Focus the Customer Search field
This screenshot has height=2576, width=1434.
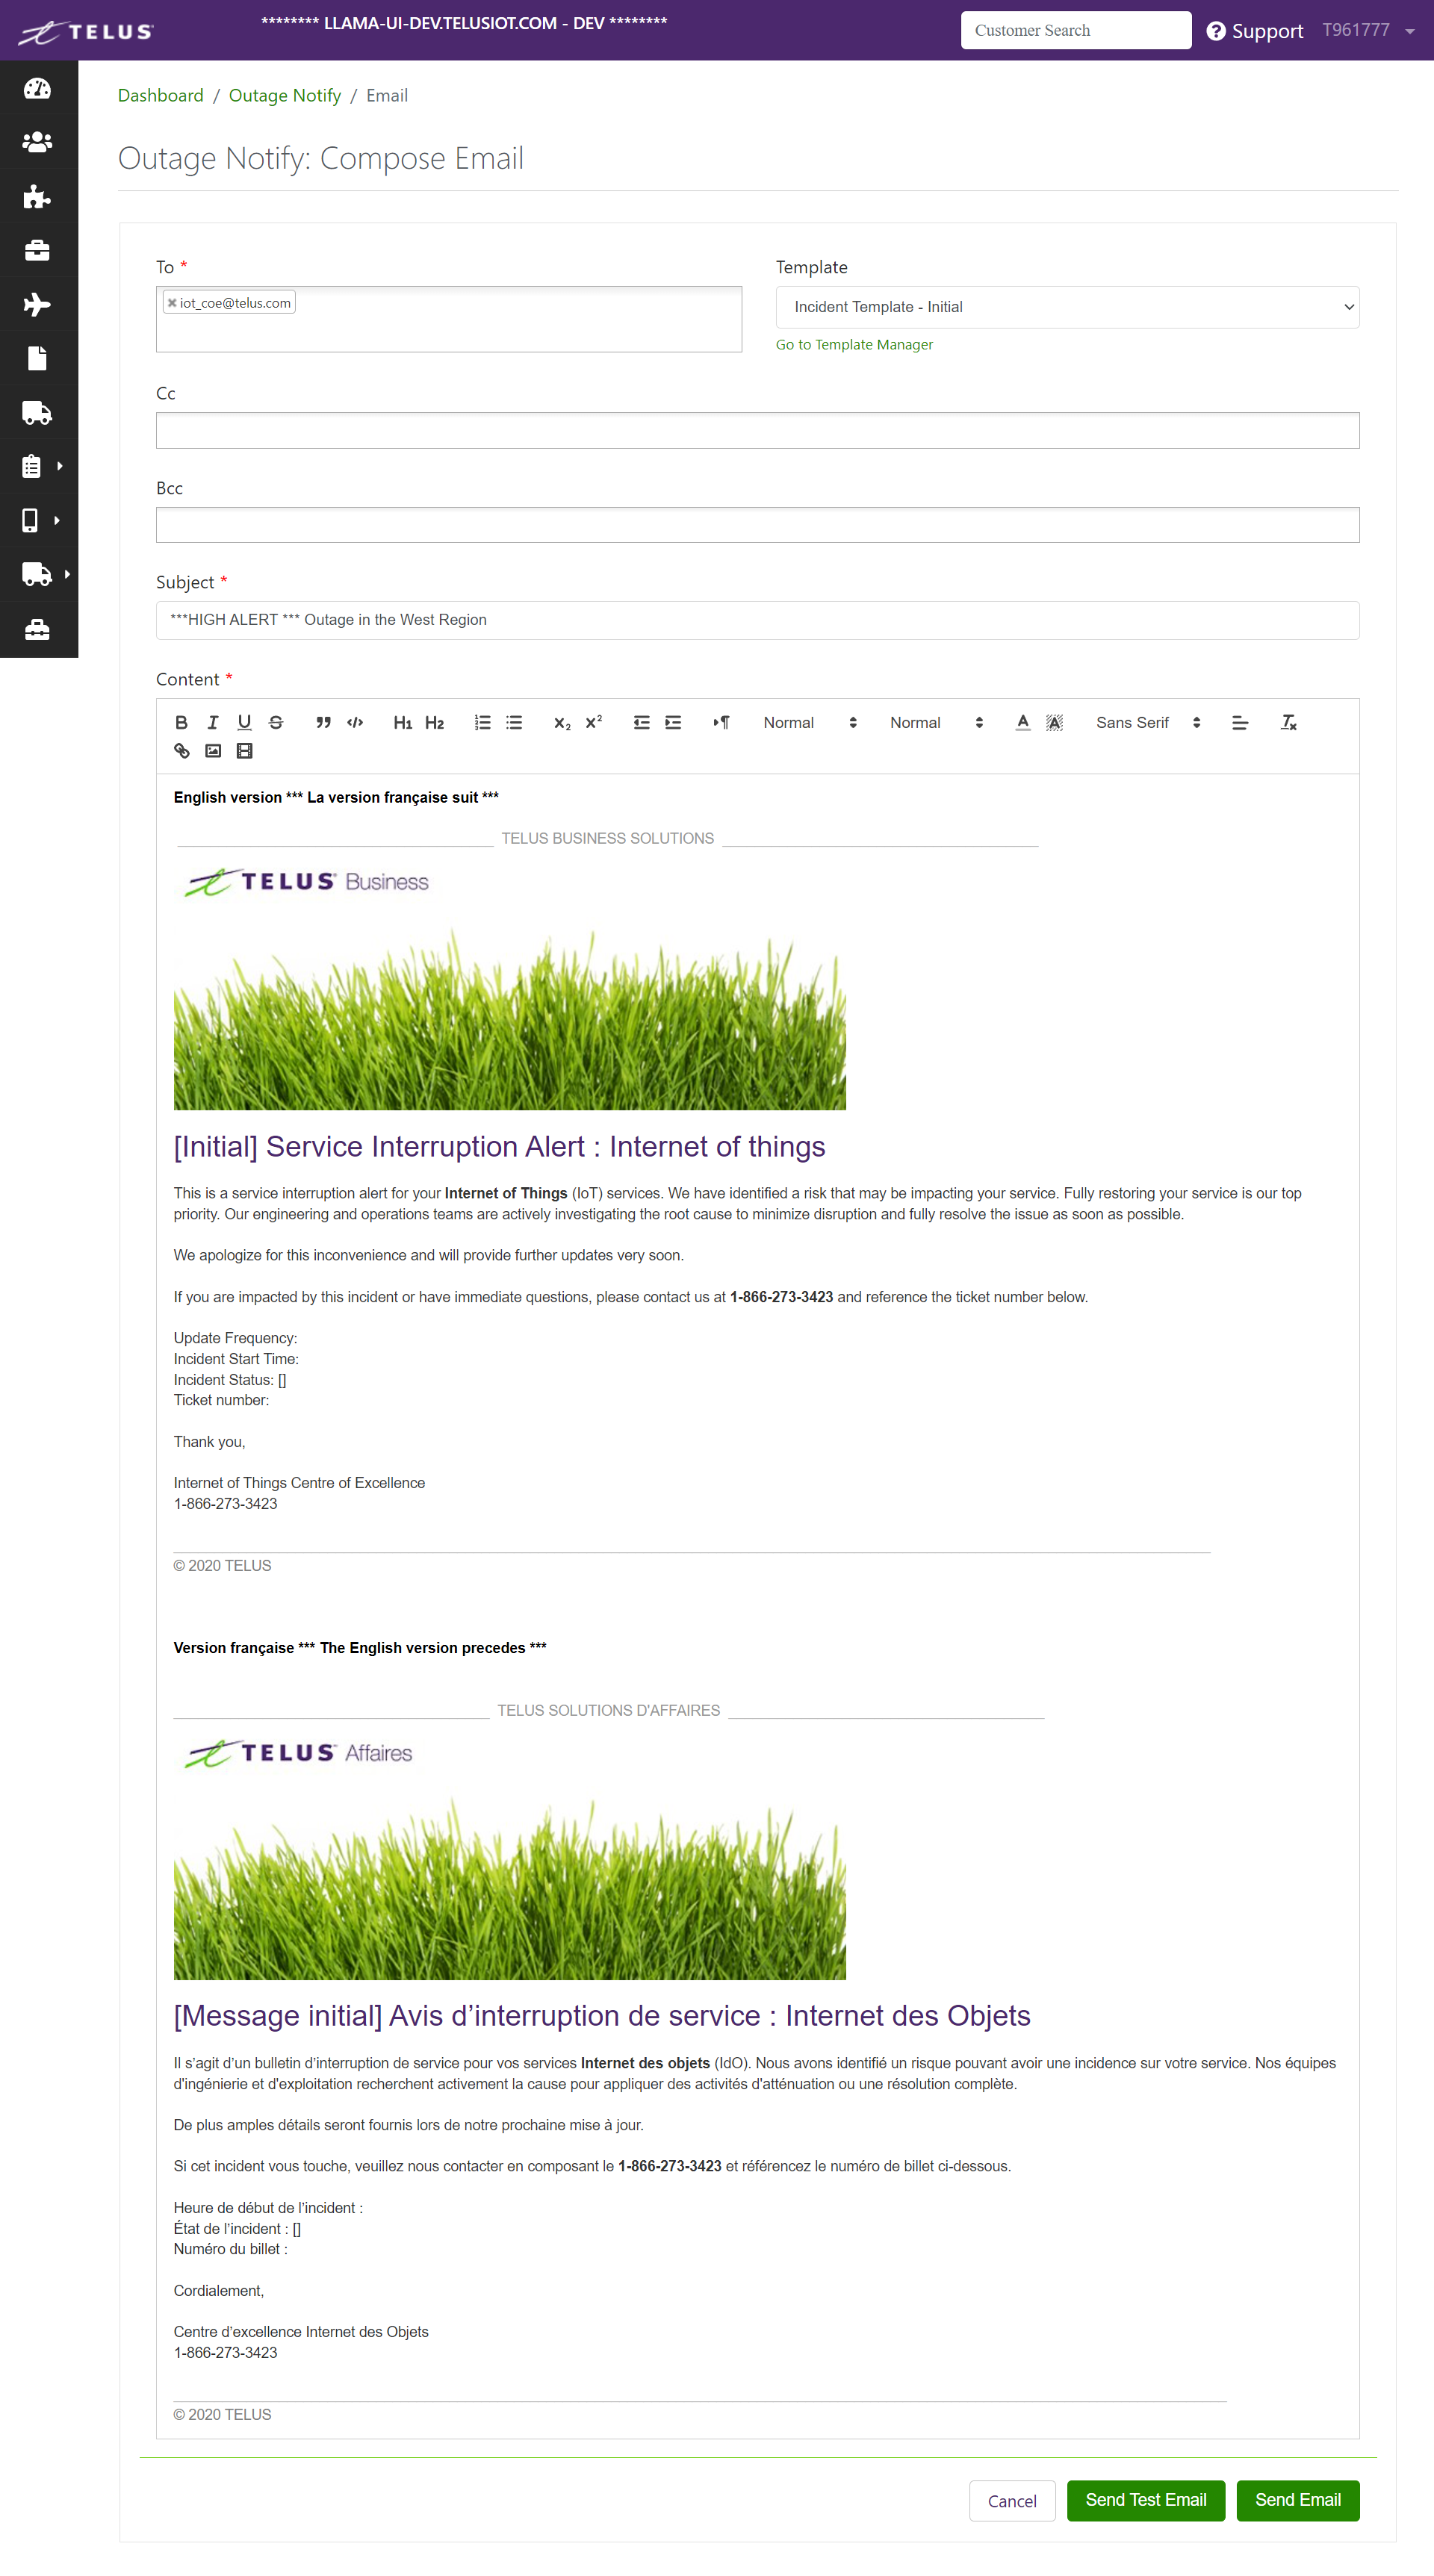1076,30
